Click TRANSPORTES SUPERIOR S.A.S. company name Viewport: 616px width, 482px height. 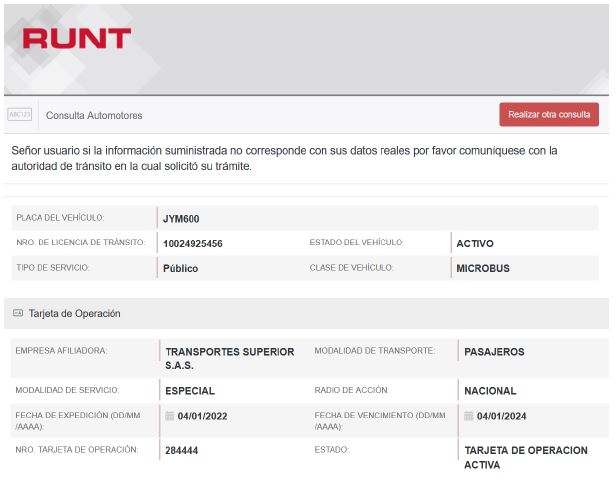coord(229,358)
